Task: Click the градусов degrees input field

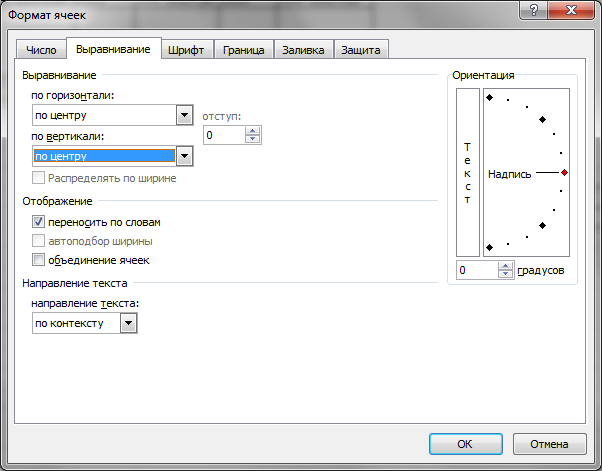Action: [x=477, y=270]
